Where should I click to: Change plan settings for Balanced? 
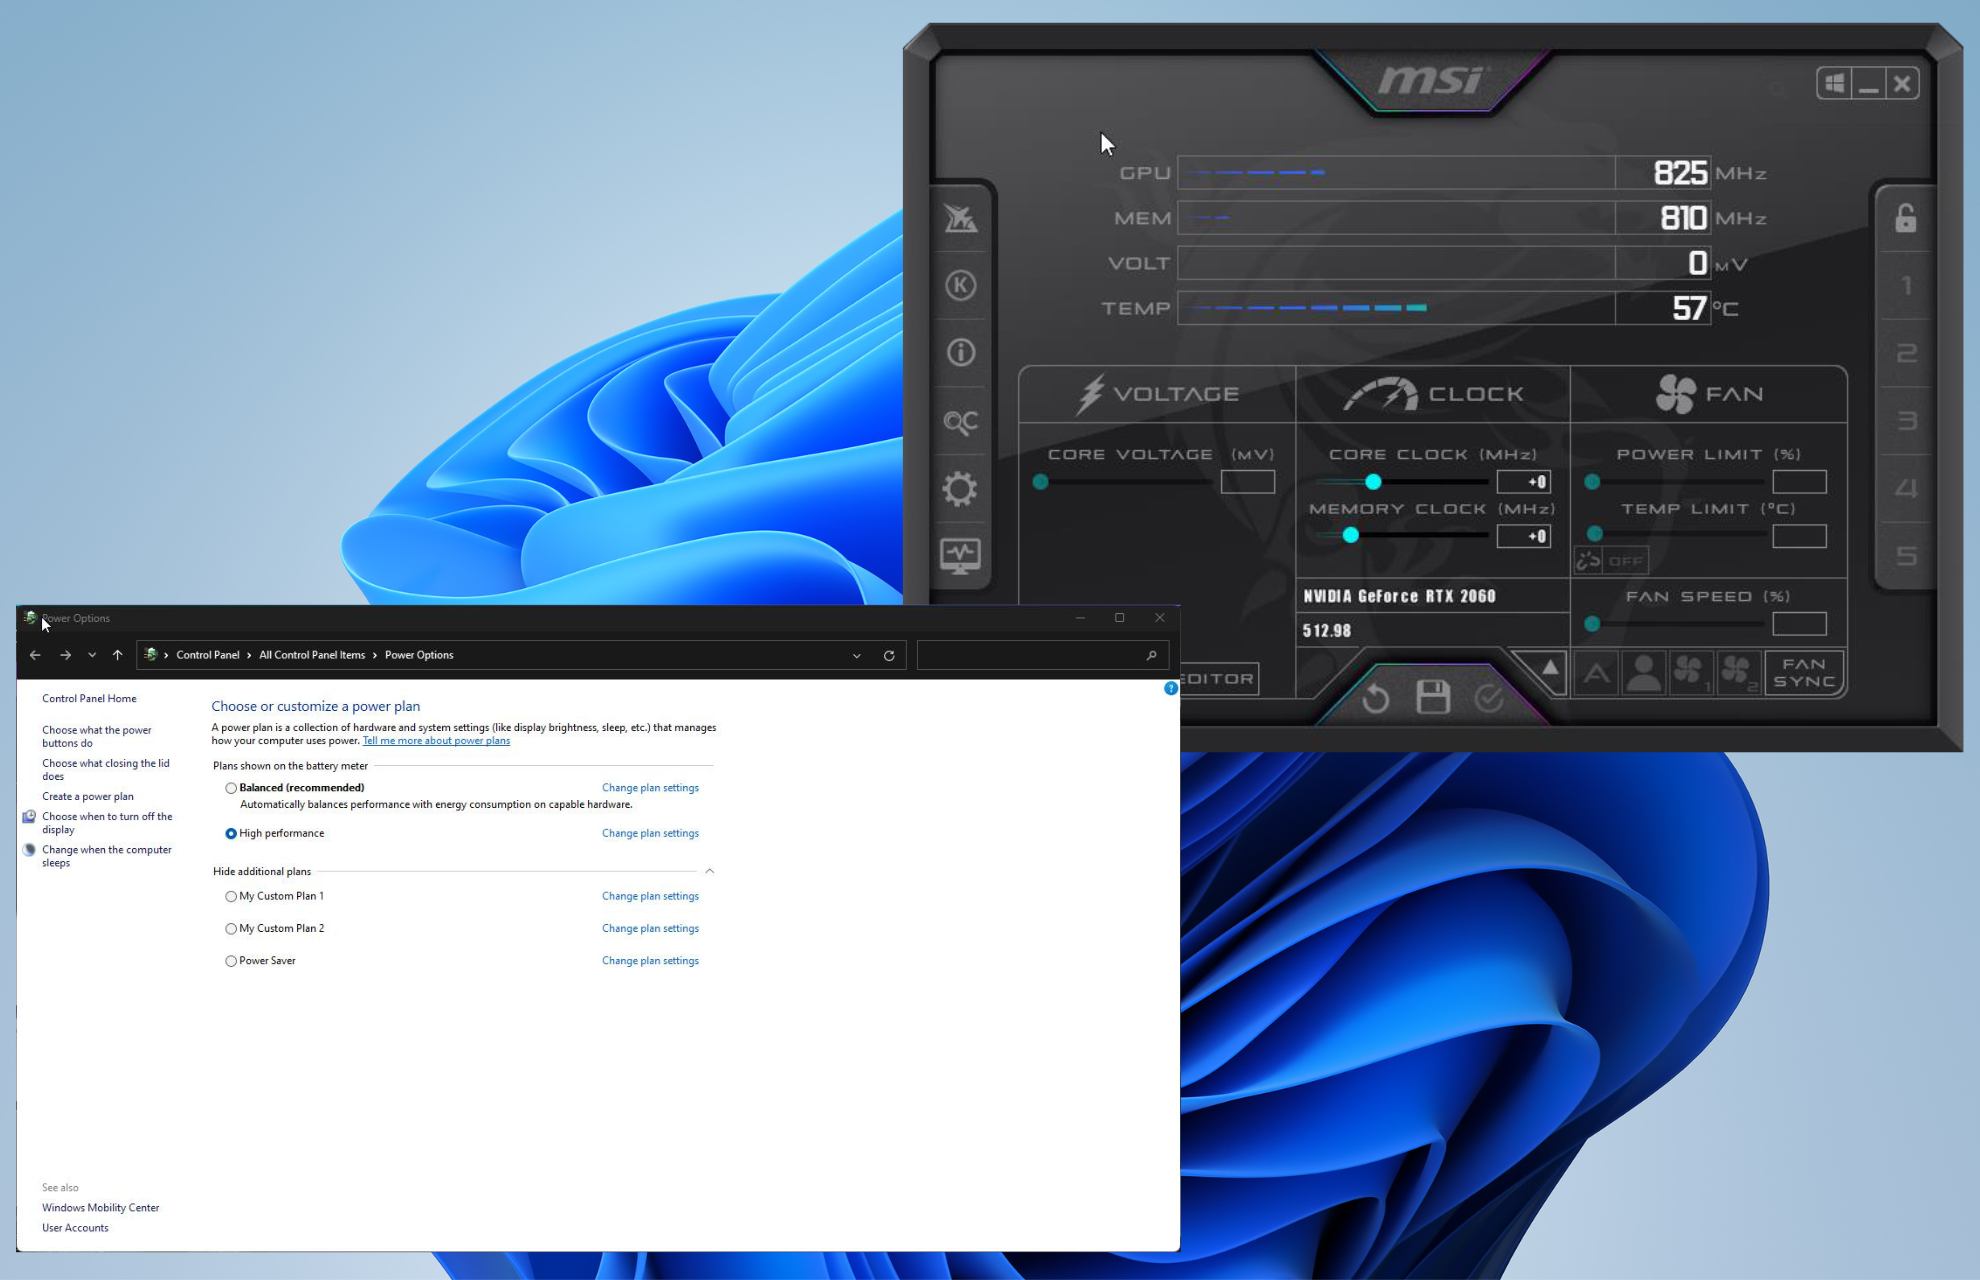point(650,788)
